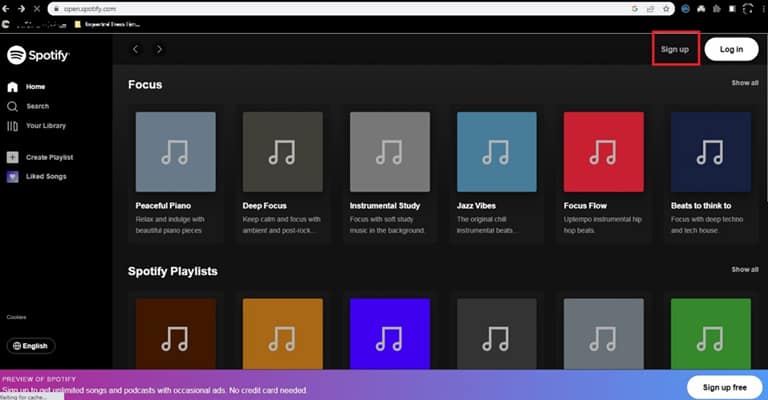Open the Focus Flow red cover
The width and height of the screenshot is (768, 400).
(604, 152)
